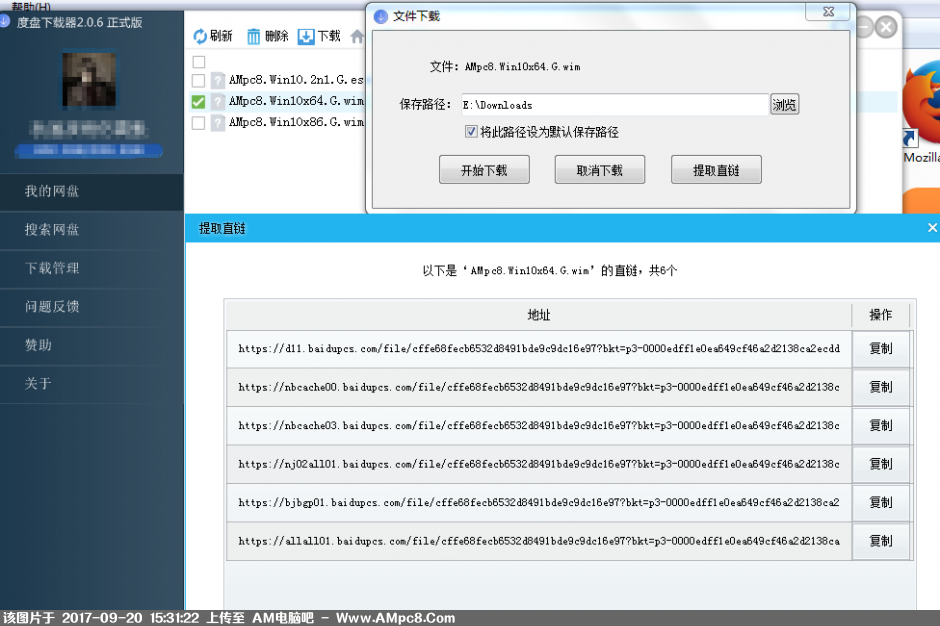Click the 地址 column header
940x626 pixels.
pos(539,314)
